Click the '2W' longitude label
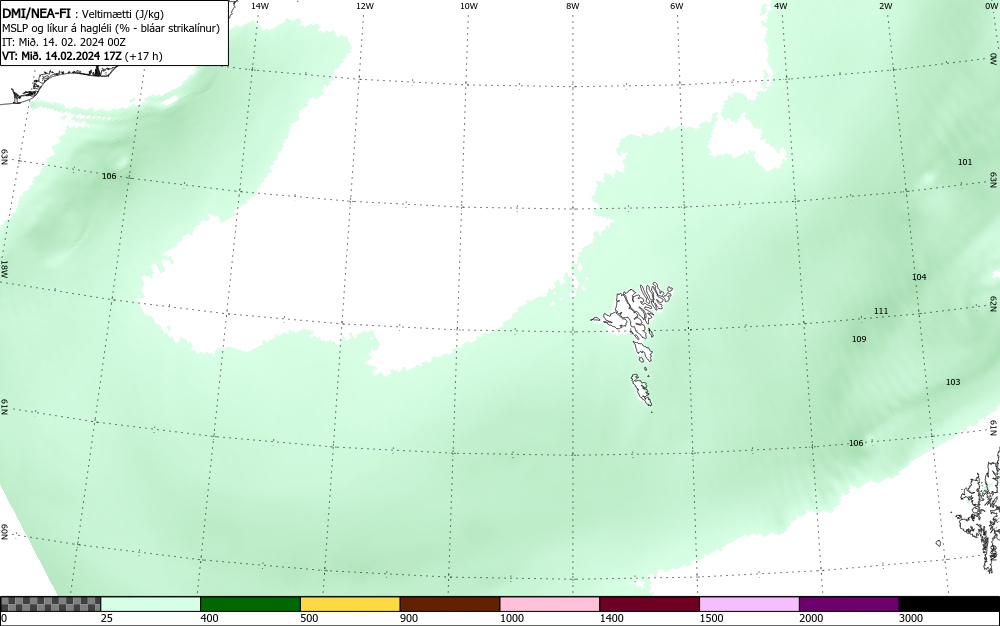 pos(885,6)
